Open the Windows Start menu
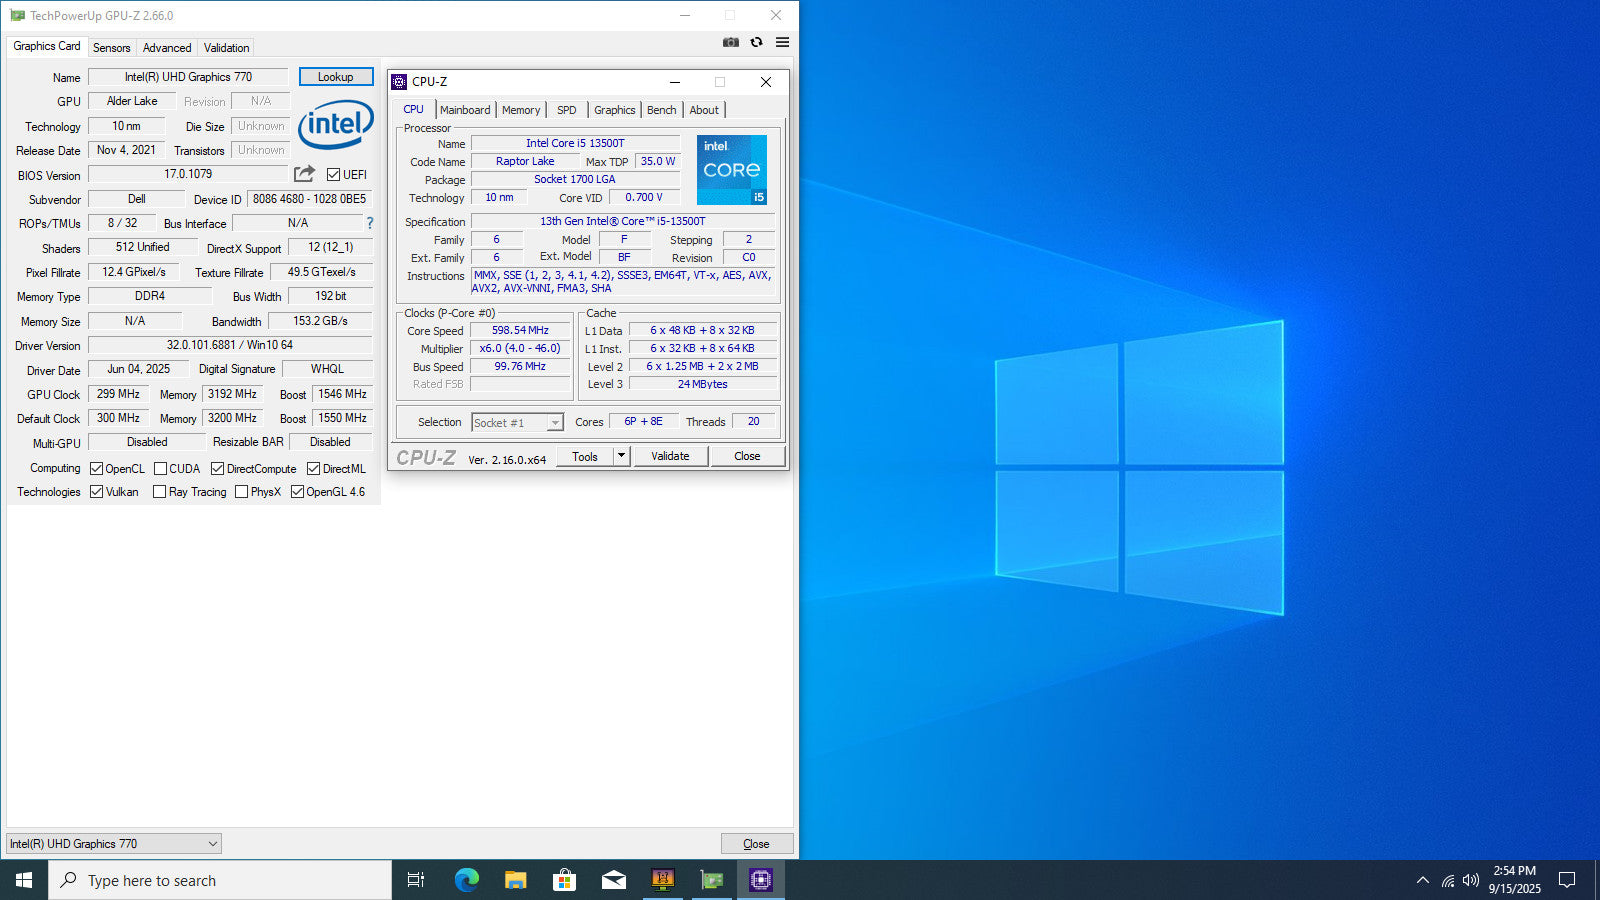Viewport: 1600px width, 900px height. click(24, 880)
